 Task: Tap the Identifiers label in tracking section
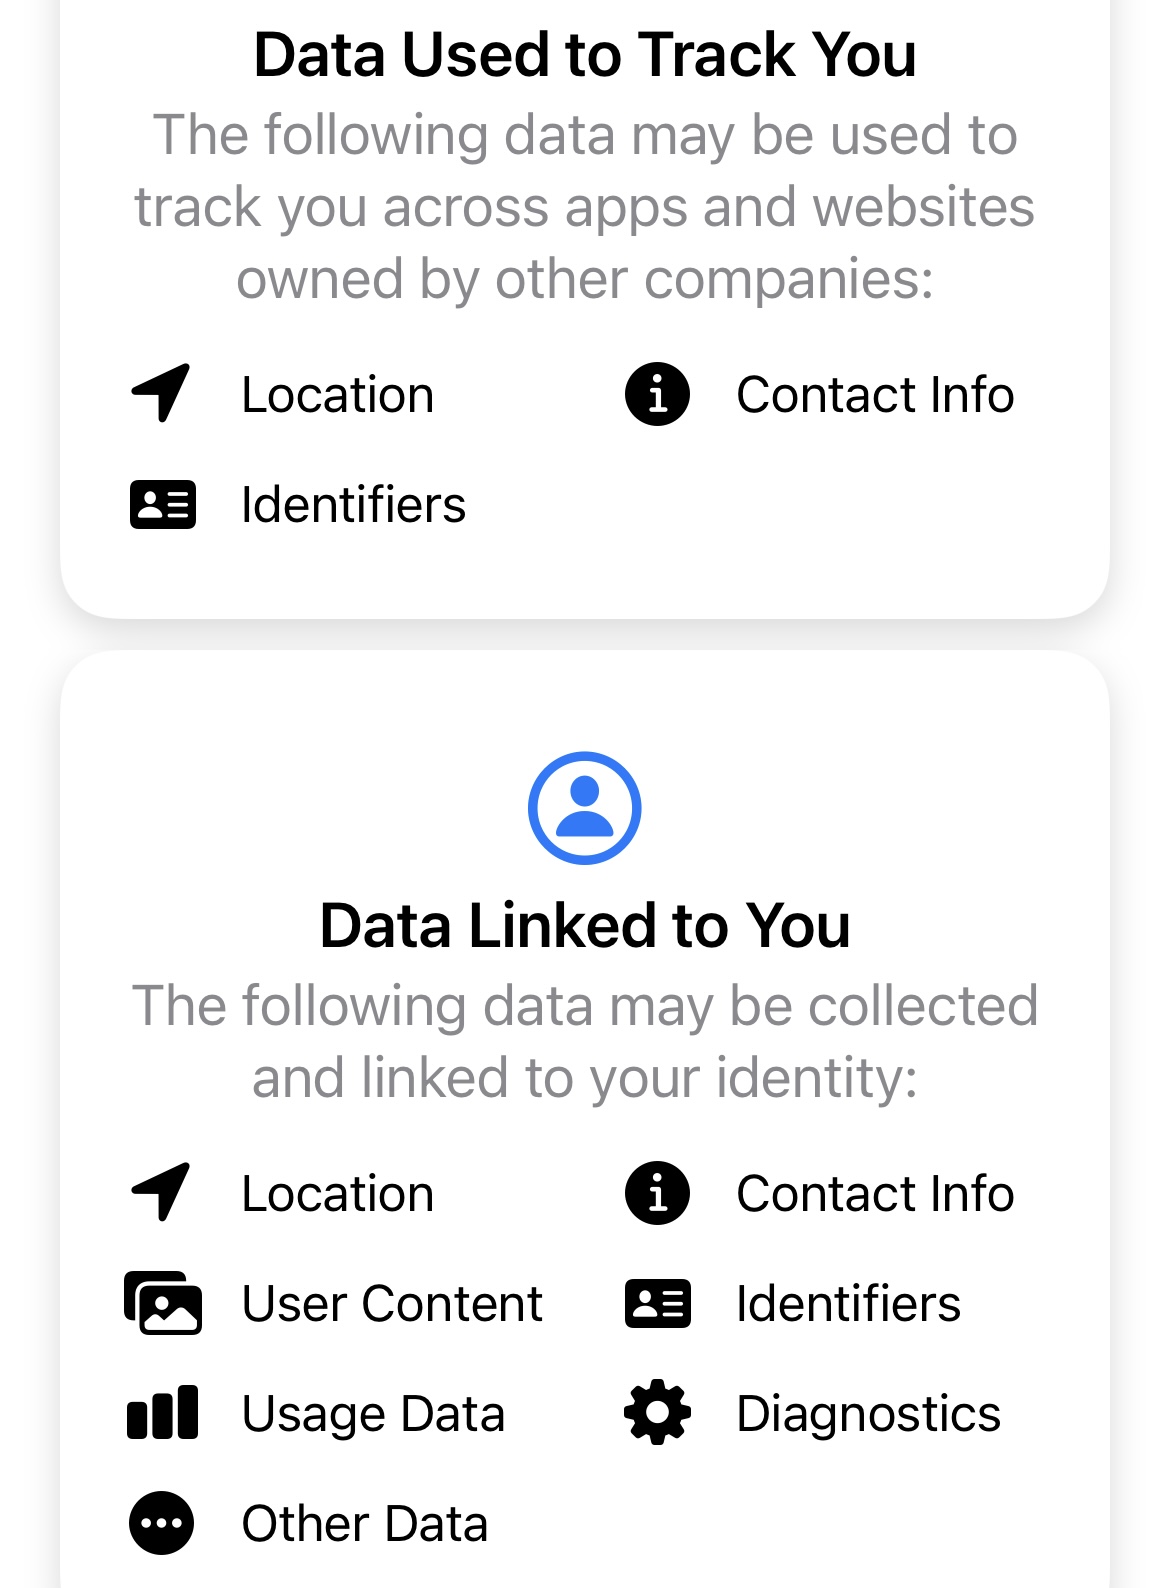click(353, 504)
